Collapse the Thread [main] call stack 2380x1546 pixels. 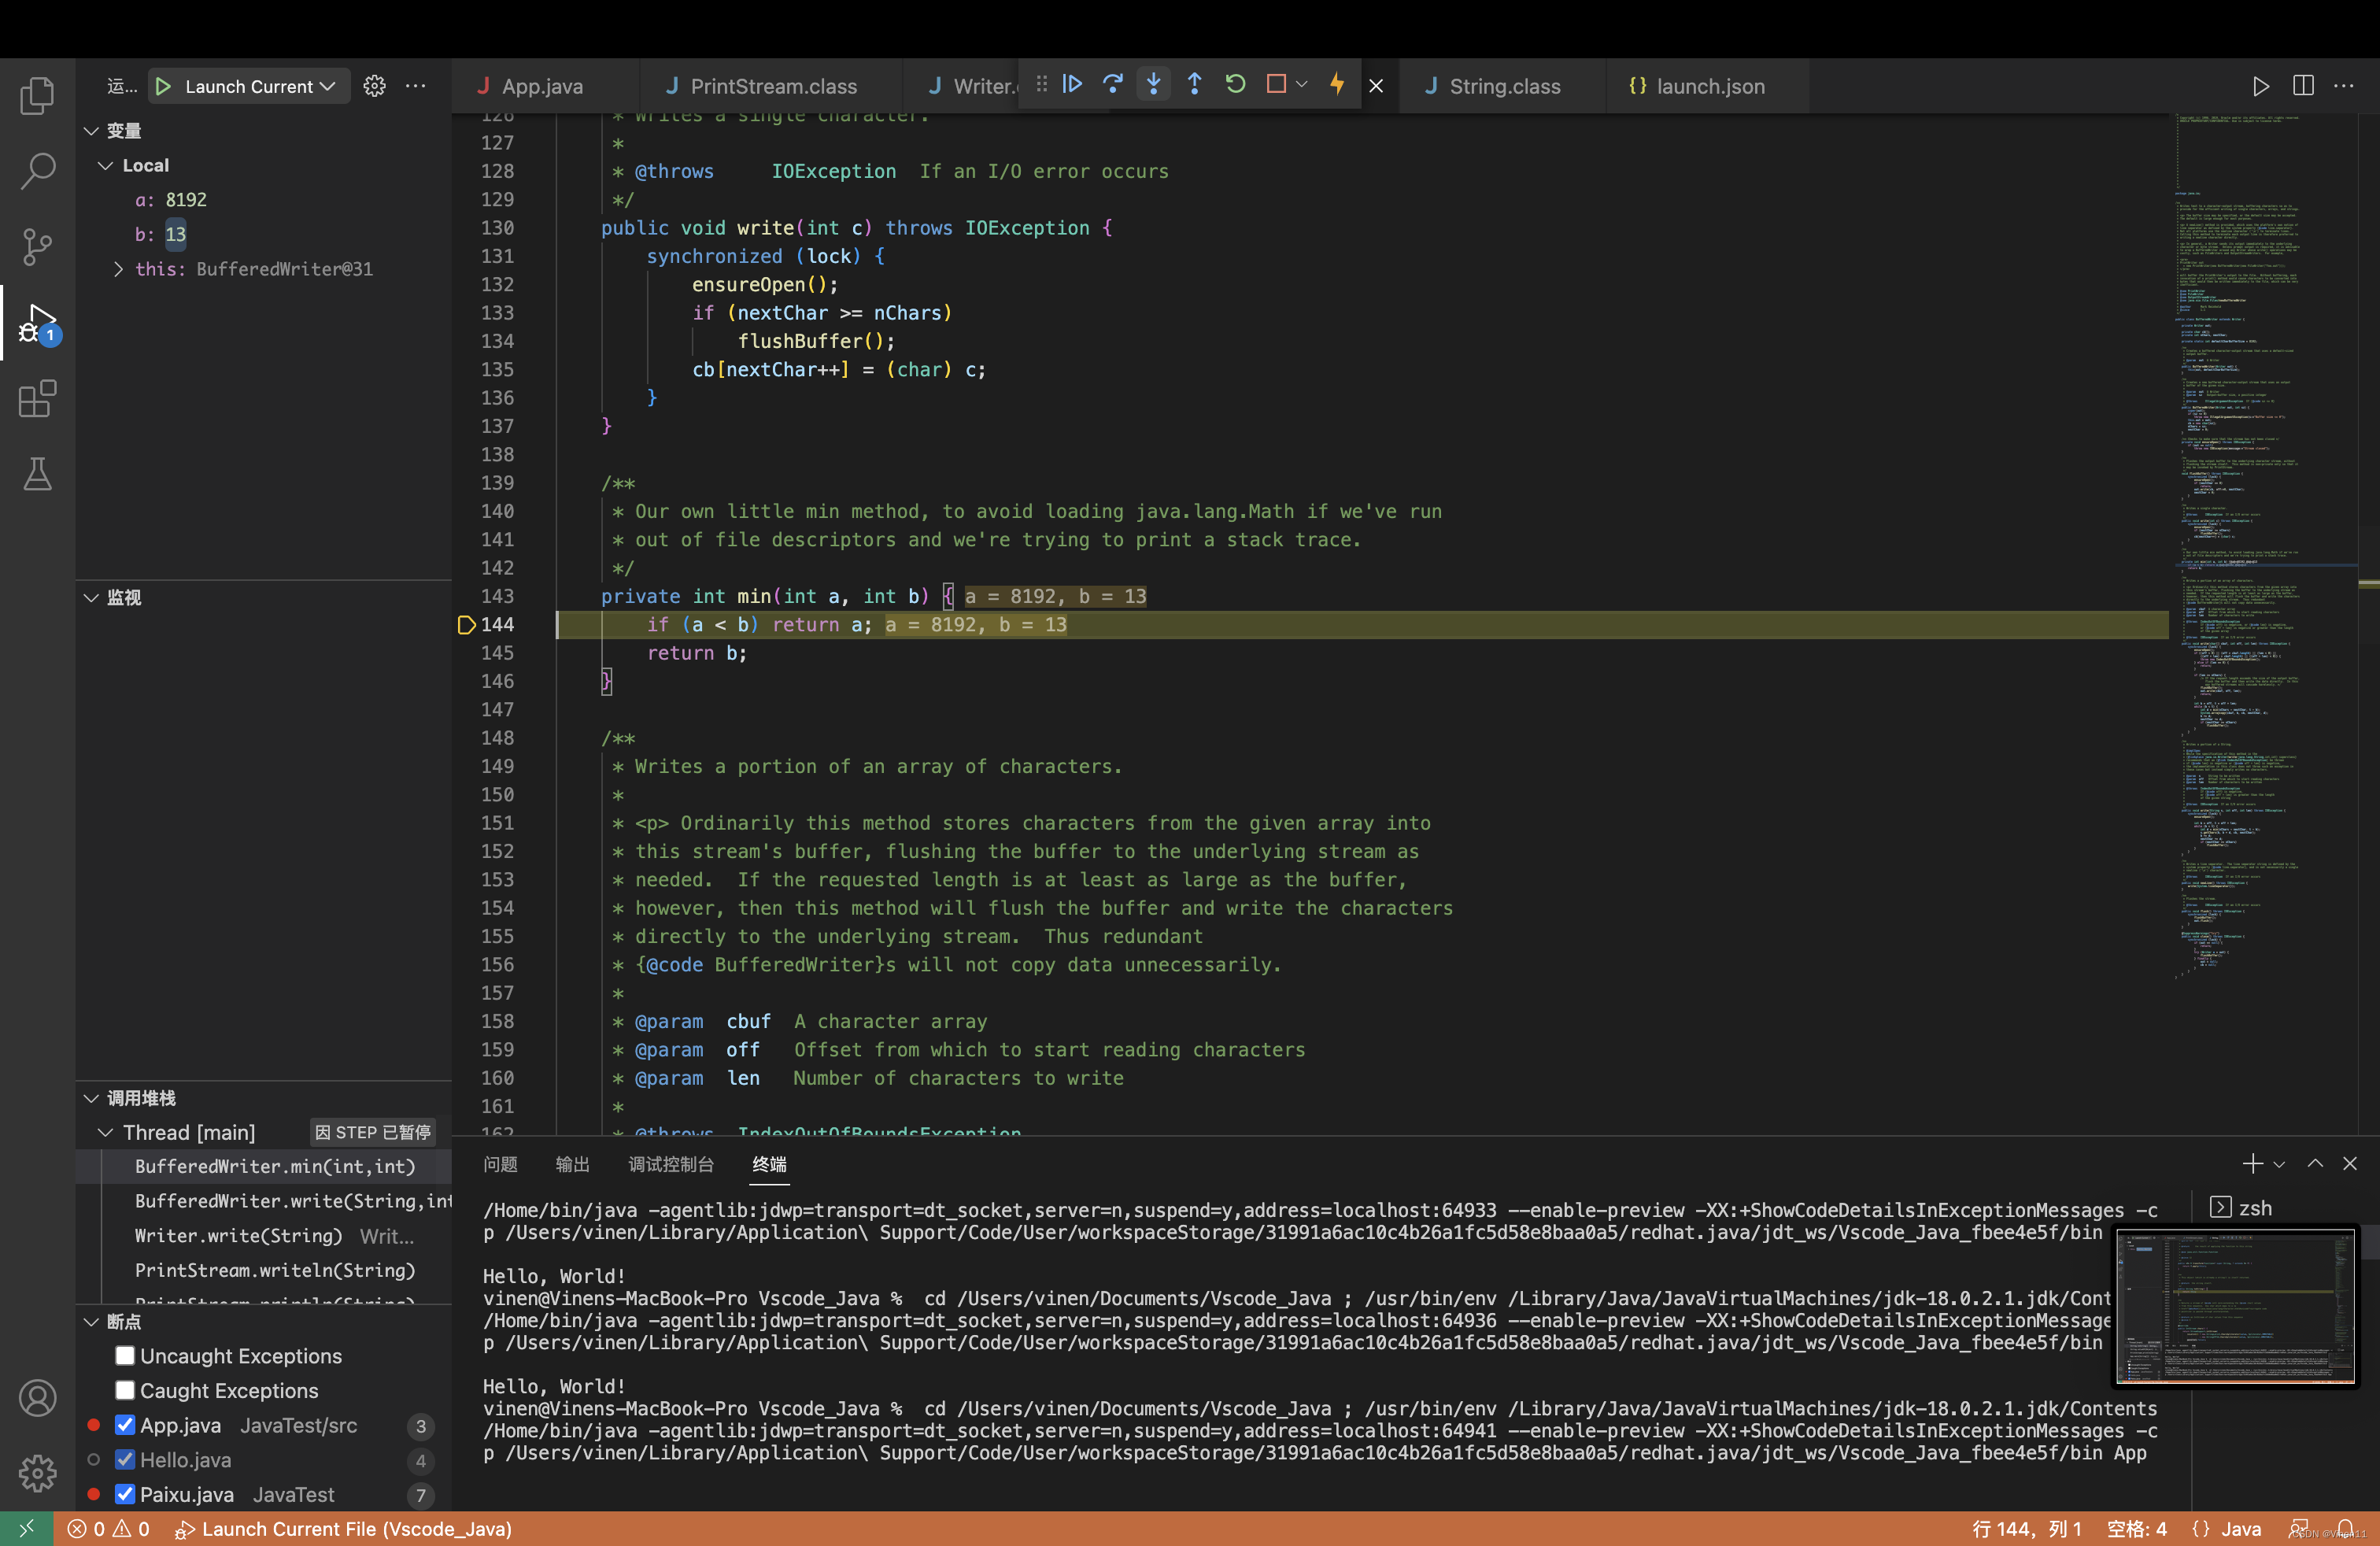[105, 1133]
